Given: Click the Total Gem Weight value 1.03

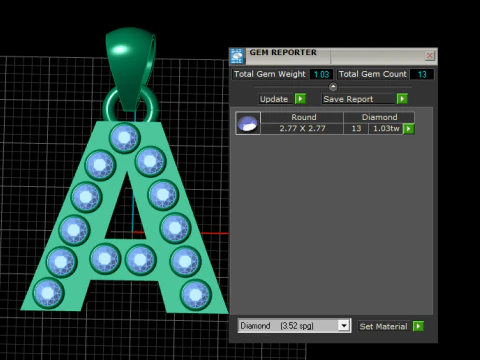Looking at the screenshot, I should coord(321,74).
